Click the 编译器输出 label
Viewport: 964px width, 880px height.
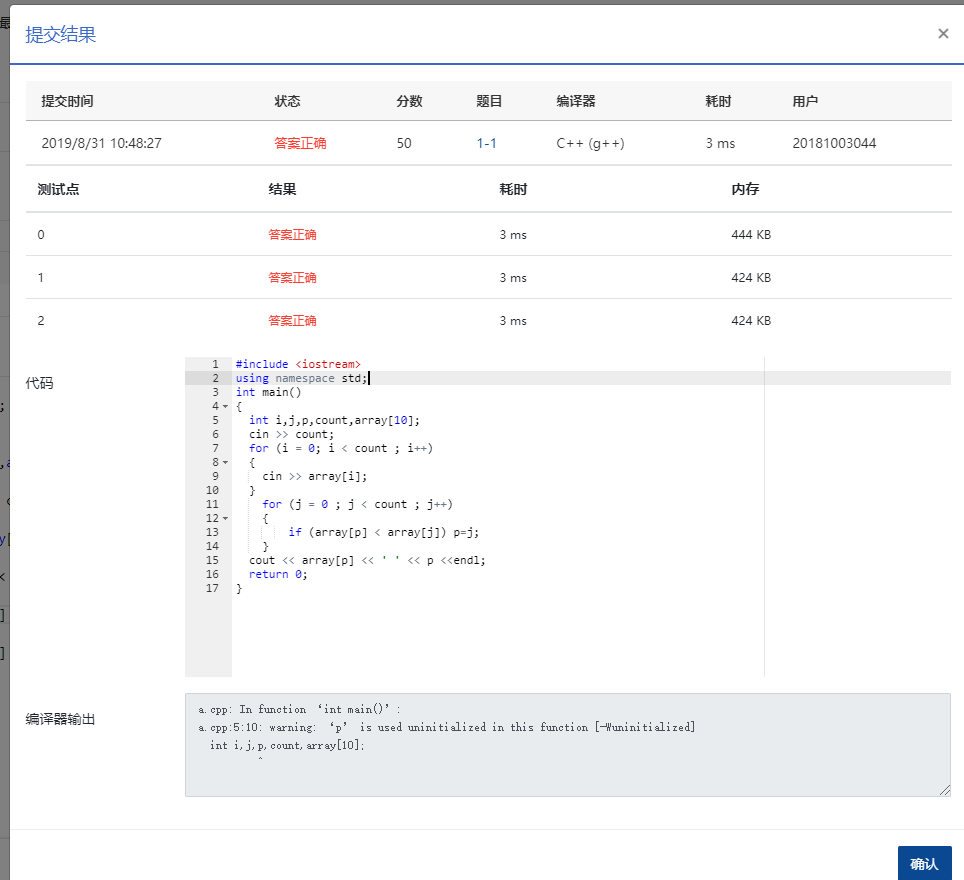[x=60, y=719]
